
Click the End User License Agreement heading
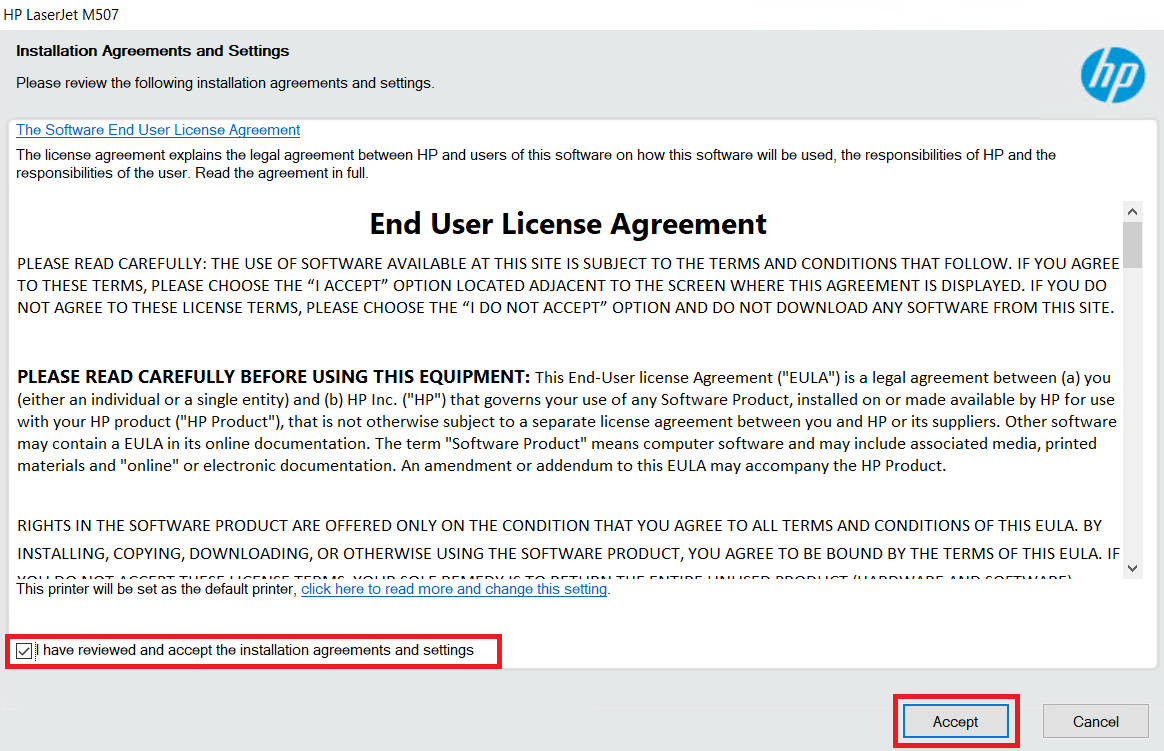[568, 224]
